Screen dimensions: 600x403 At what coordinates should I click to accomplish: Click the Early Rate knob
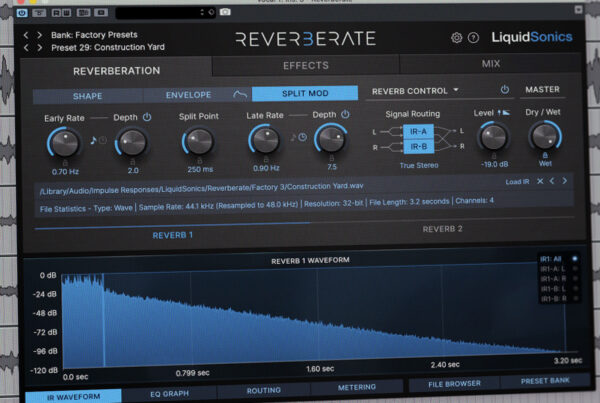65,143
